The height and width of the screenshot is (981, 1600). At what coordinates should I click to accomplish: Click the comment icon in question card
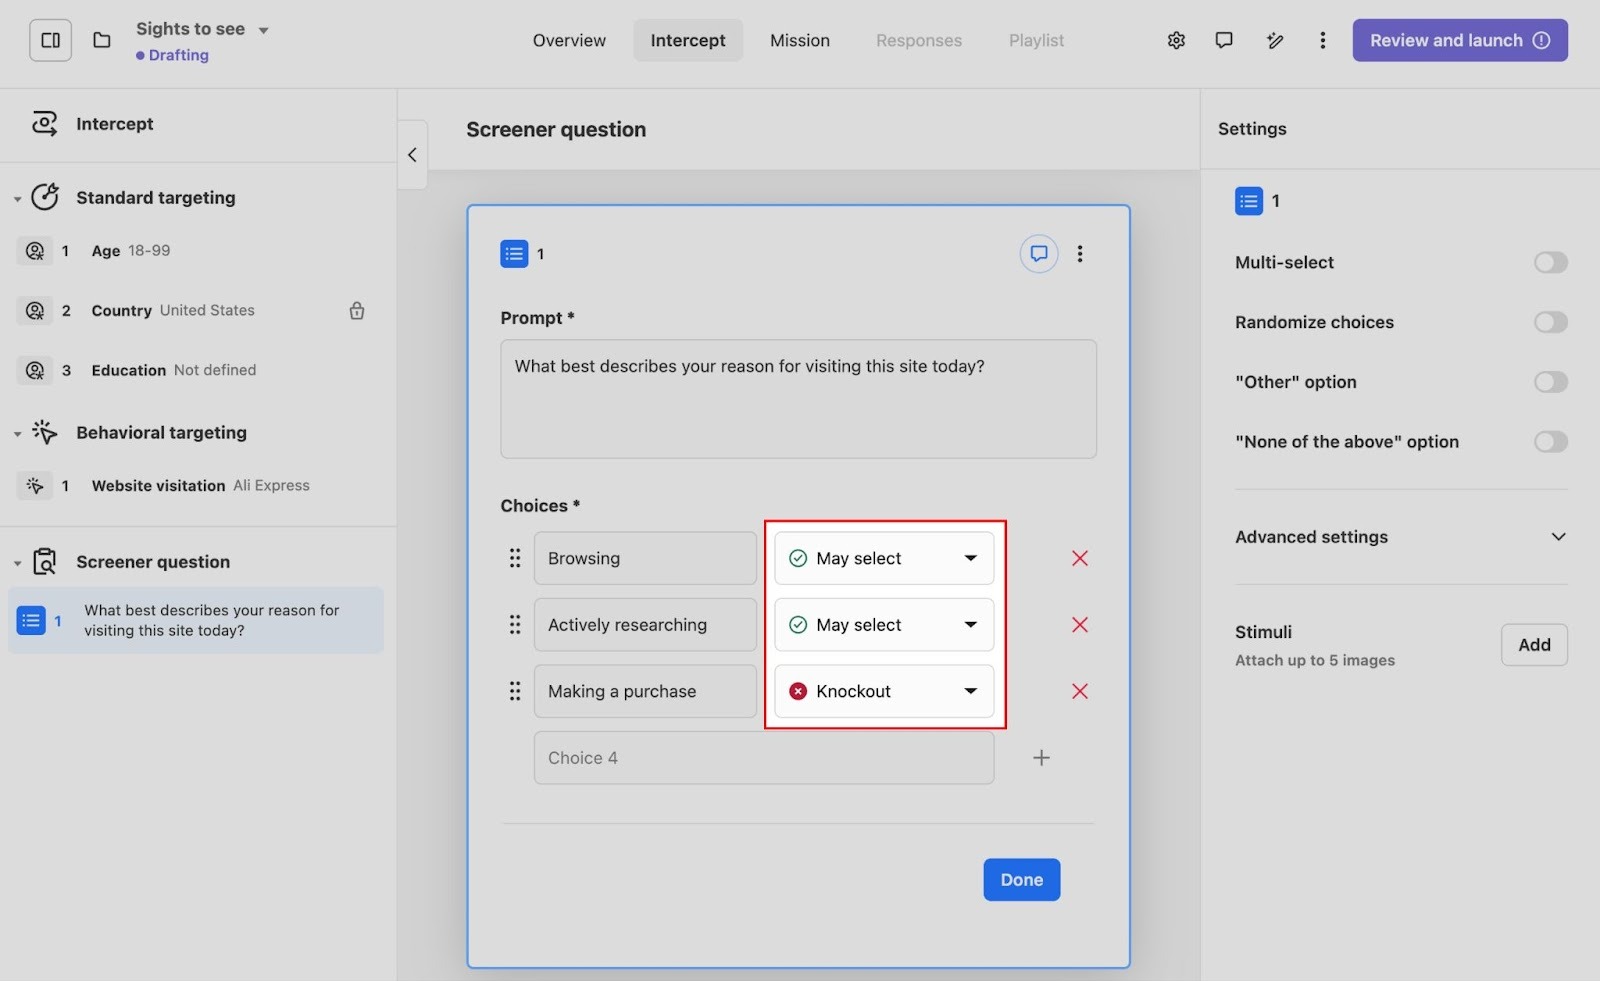tap(1038, 254)
